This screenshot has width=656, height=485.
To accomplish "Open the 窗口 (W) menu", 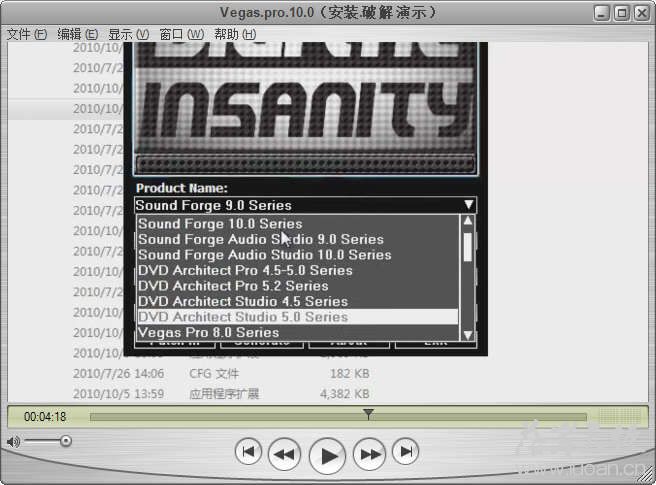I will point(182,34).
